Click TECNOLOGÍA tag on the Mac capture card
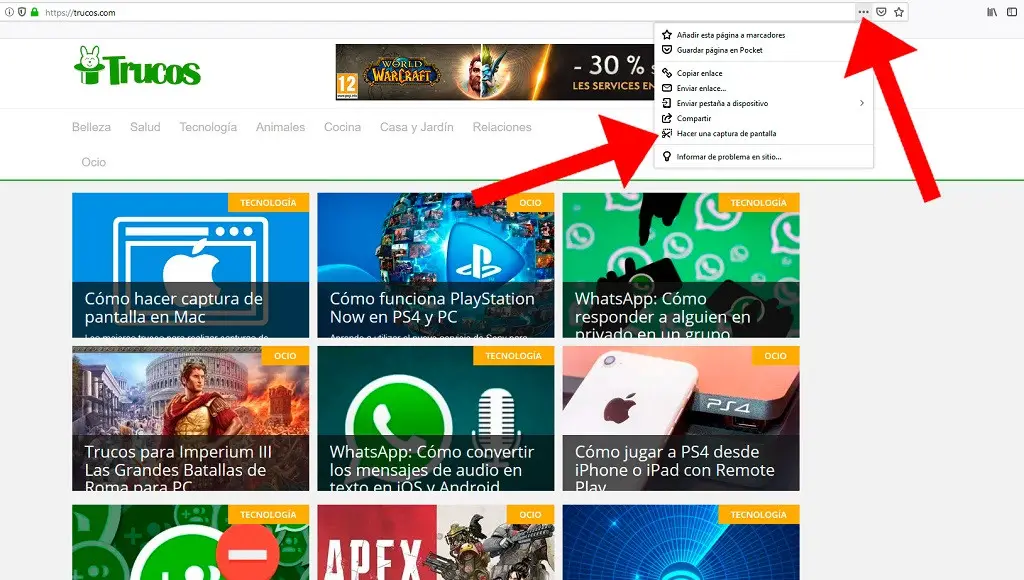 [268, 202]
